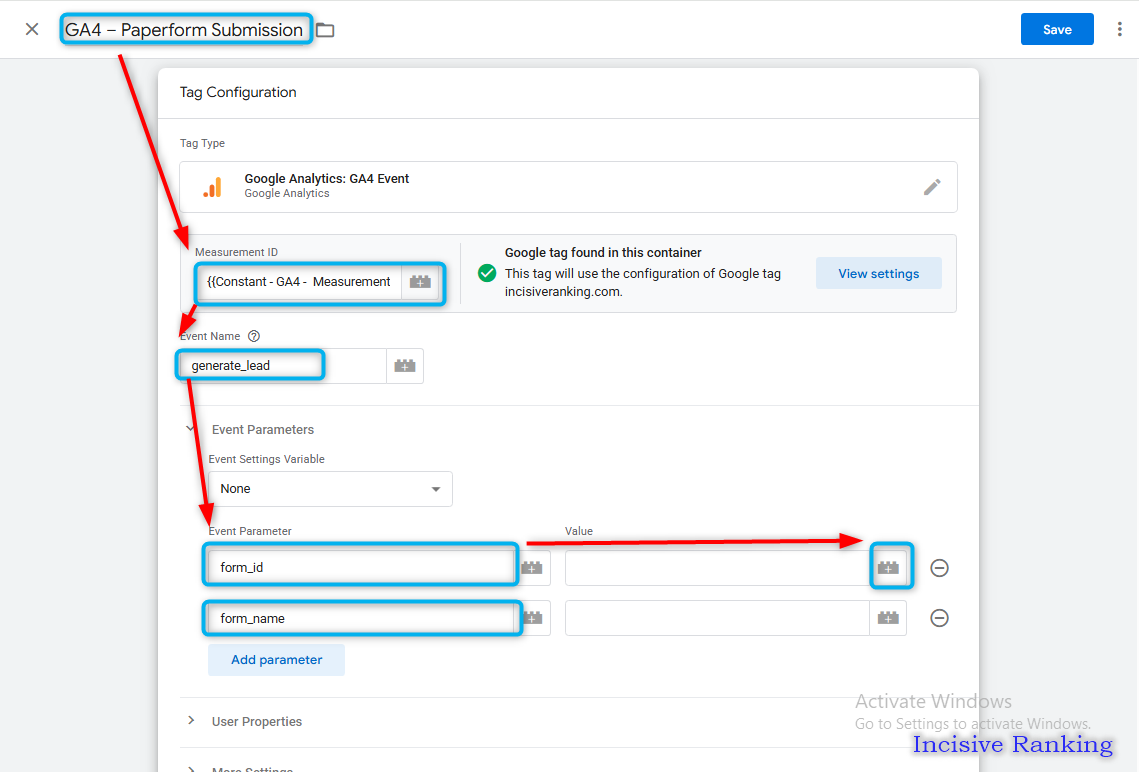The height and width of the screenshot is (772, 1139).
Task: Insert variable for form_id value
Action: click(x=888, y=567)
